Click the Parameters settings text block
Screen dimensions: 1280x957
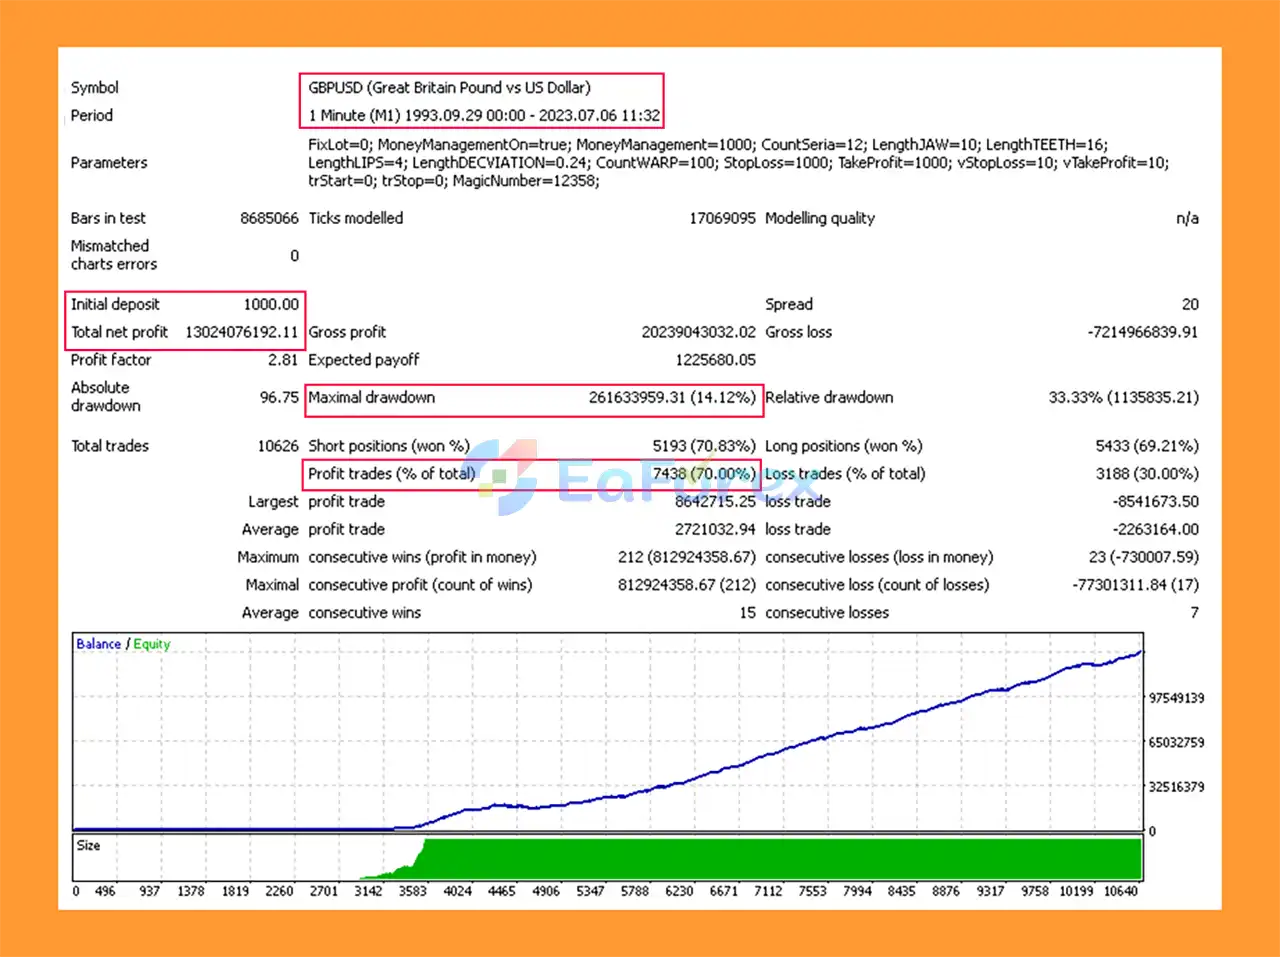tap(737, 163)
